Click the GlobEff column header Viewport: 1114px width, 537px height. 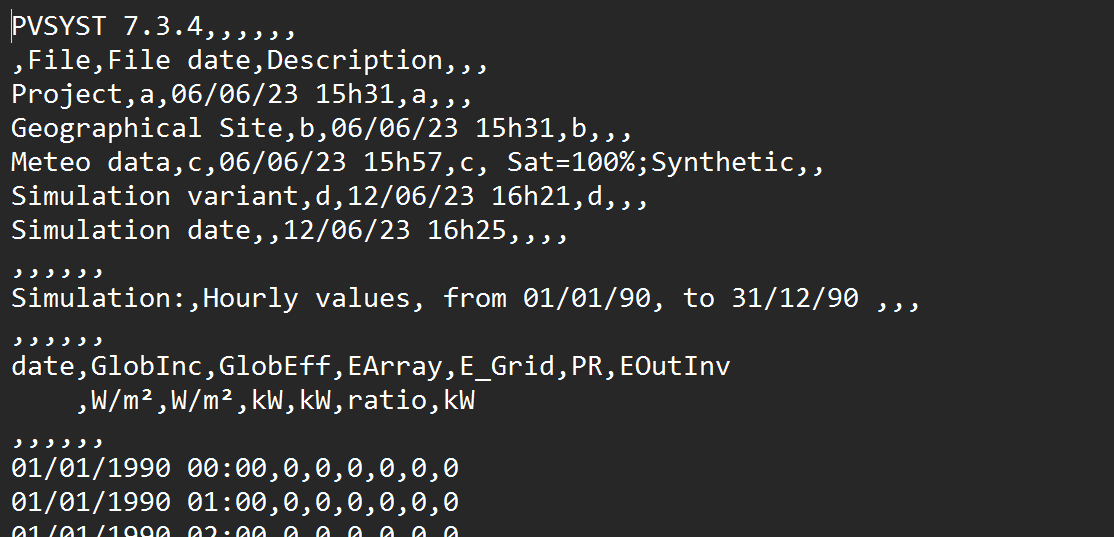point(274,367)
